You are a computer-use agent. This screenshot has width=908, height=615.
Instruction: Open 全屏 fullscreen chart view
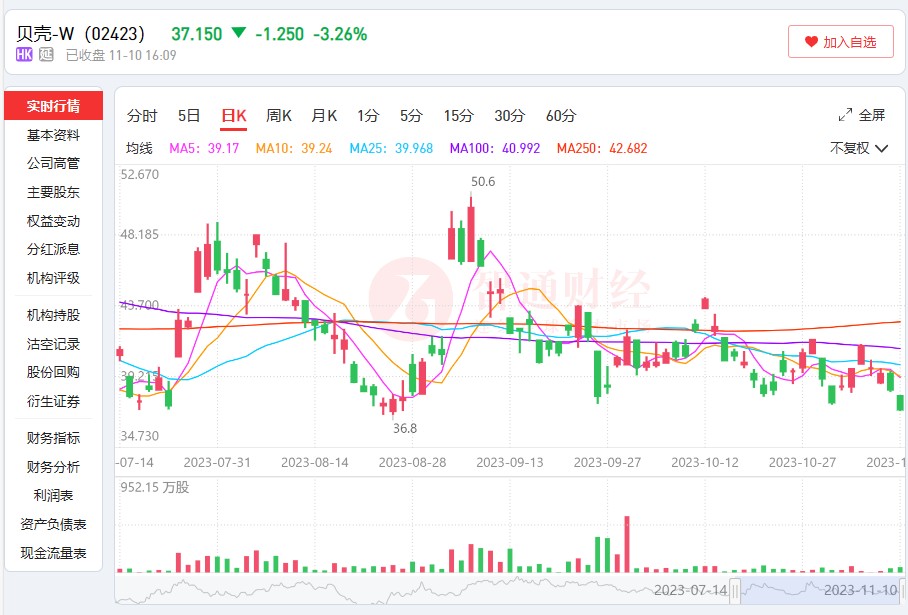tap(862, 115)
